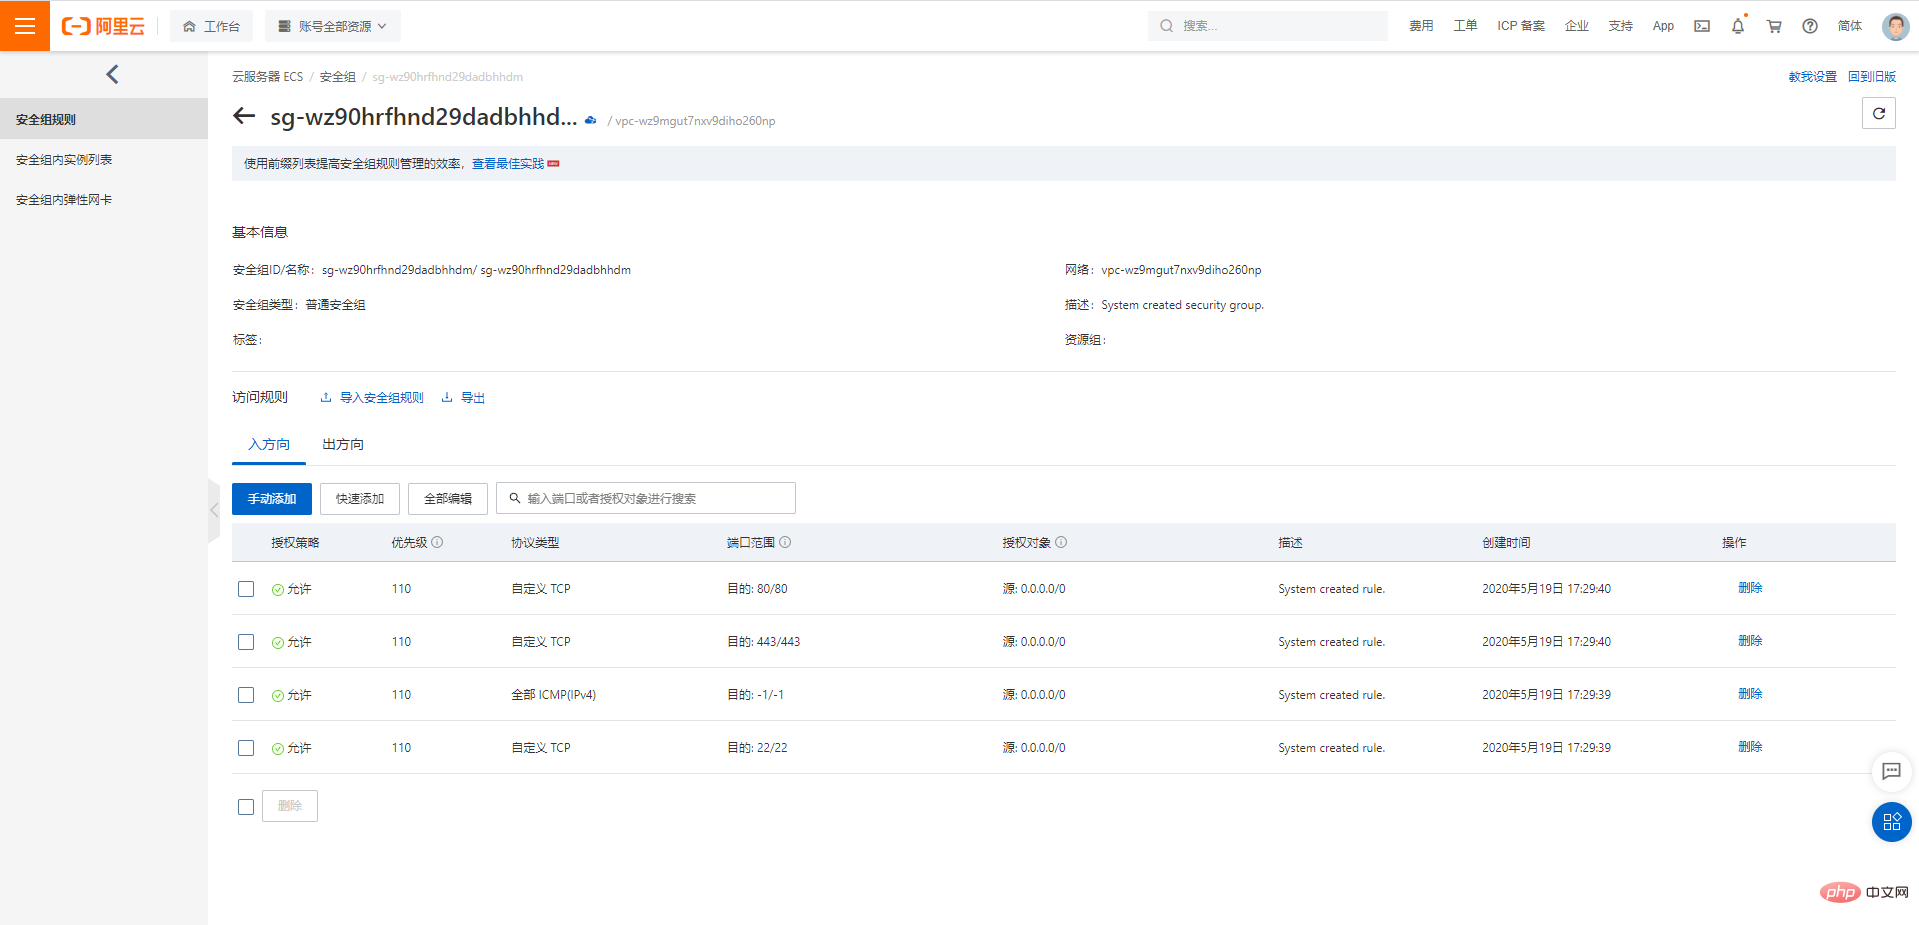Click the user avatar in top bar
The image size is (1919, 925).
[x=1895, y=26]
